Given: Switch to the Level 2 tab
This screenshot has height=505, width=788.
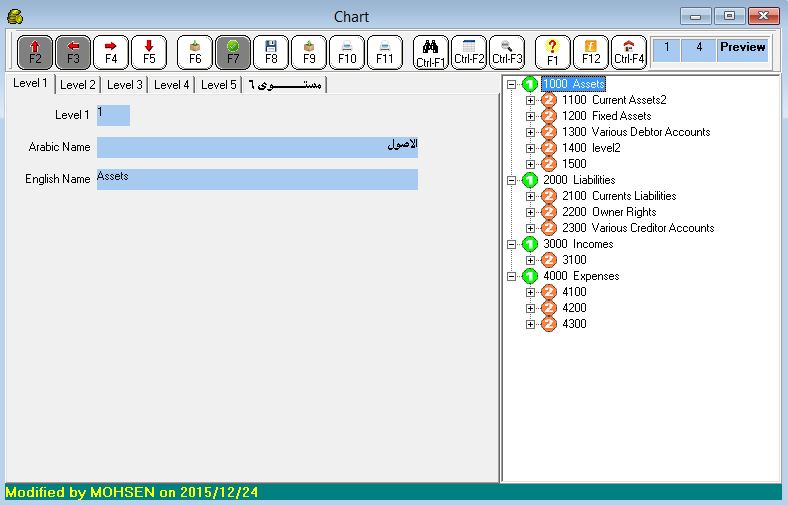Looking at the screenshot, I should [78, 85].
